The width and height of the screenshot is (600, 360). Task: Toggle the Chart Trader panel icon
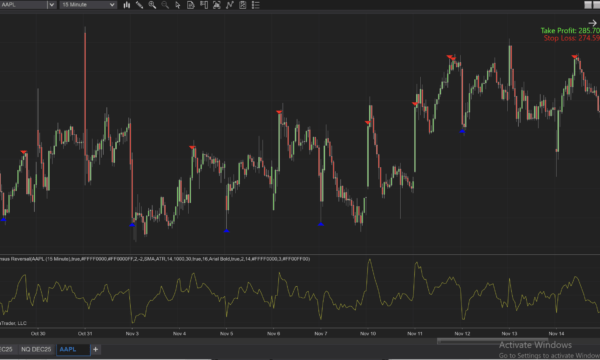tap(204, 5)
